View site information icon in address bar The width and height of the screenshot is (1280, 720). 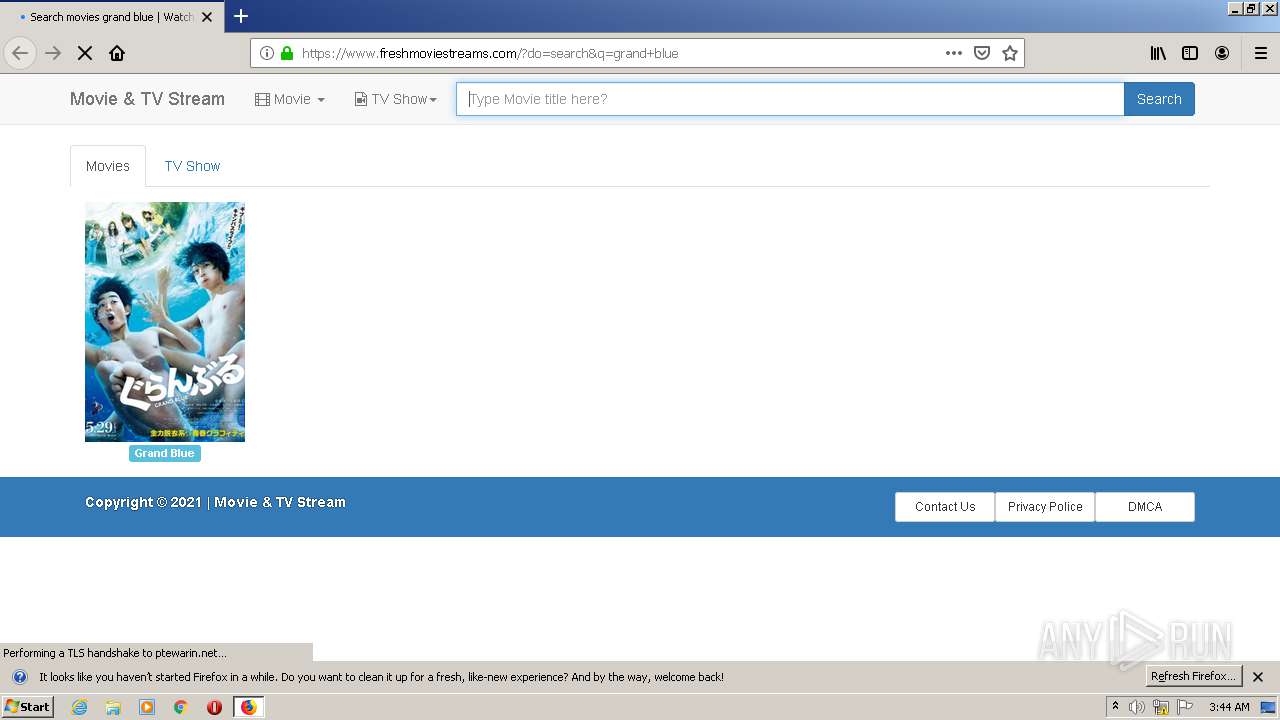click(x=267, y=53)
